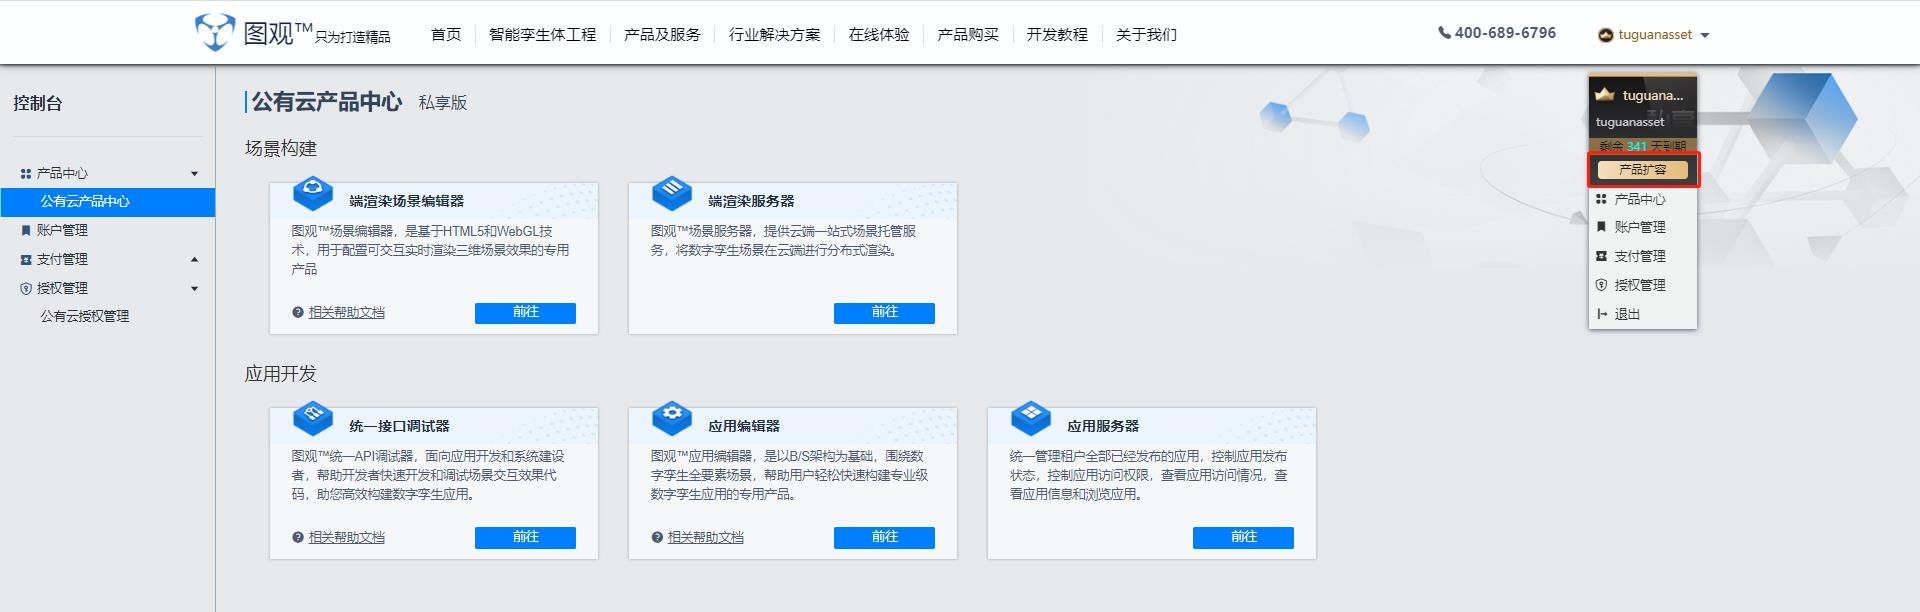This screenshot has height=612, width=1920.
Task: Click the 私享版 label by the title
Action: point(443,102)
